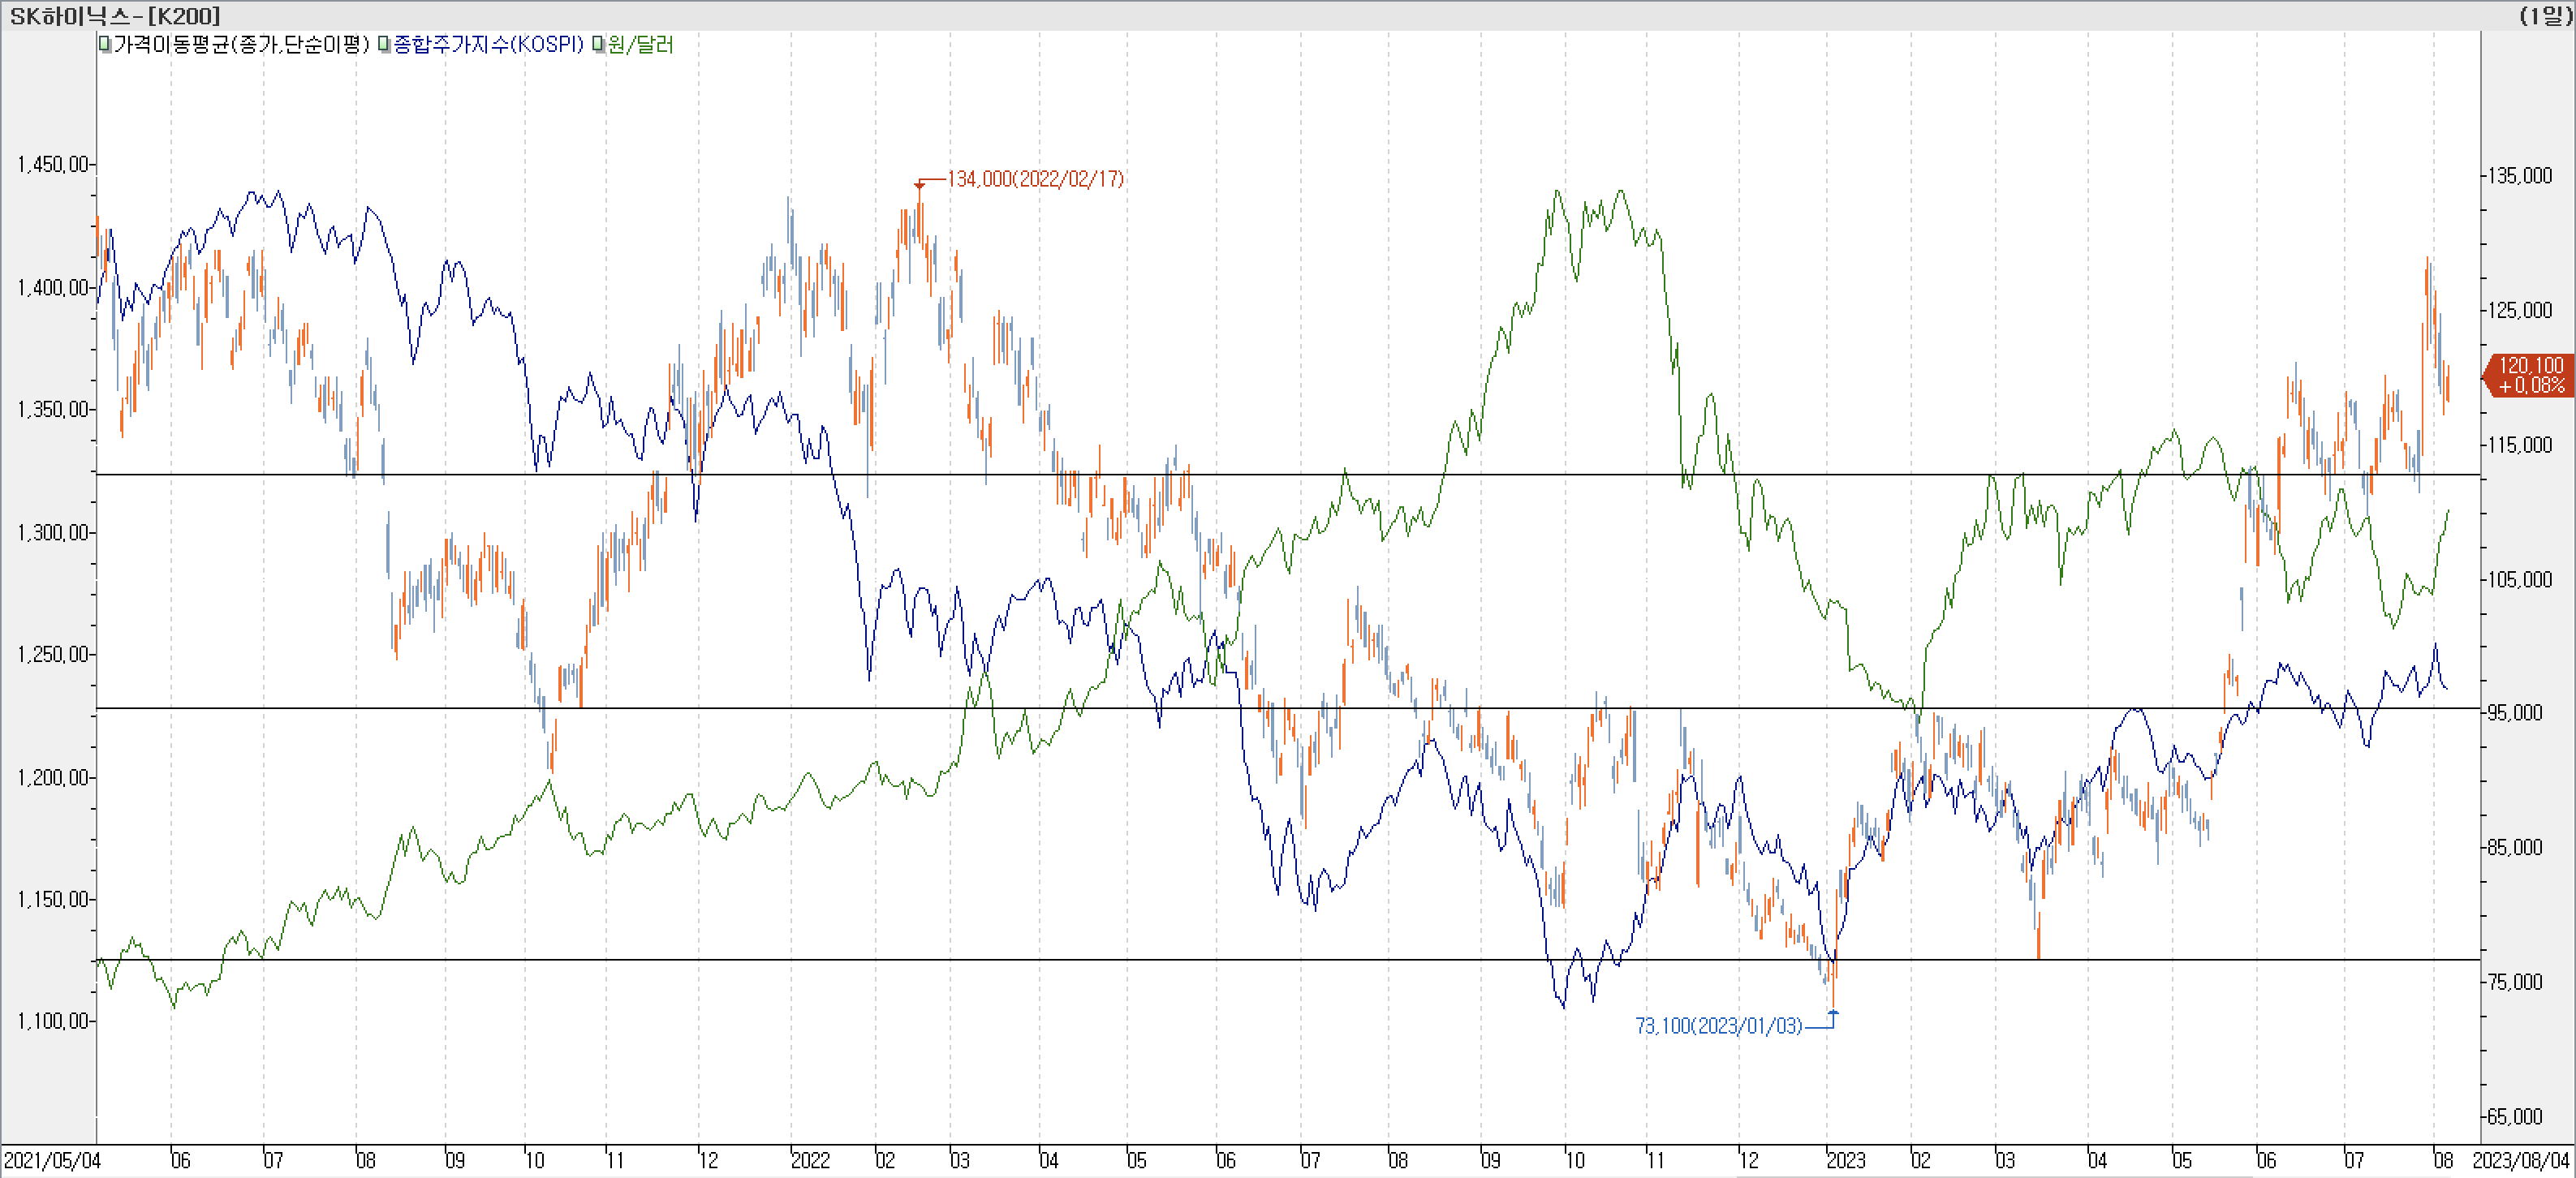Click the red high-point arrow marker
Viewport: 2576px width, 1178px height.
tap(919, 185)
